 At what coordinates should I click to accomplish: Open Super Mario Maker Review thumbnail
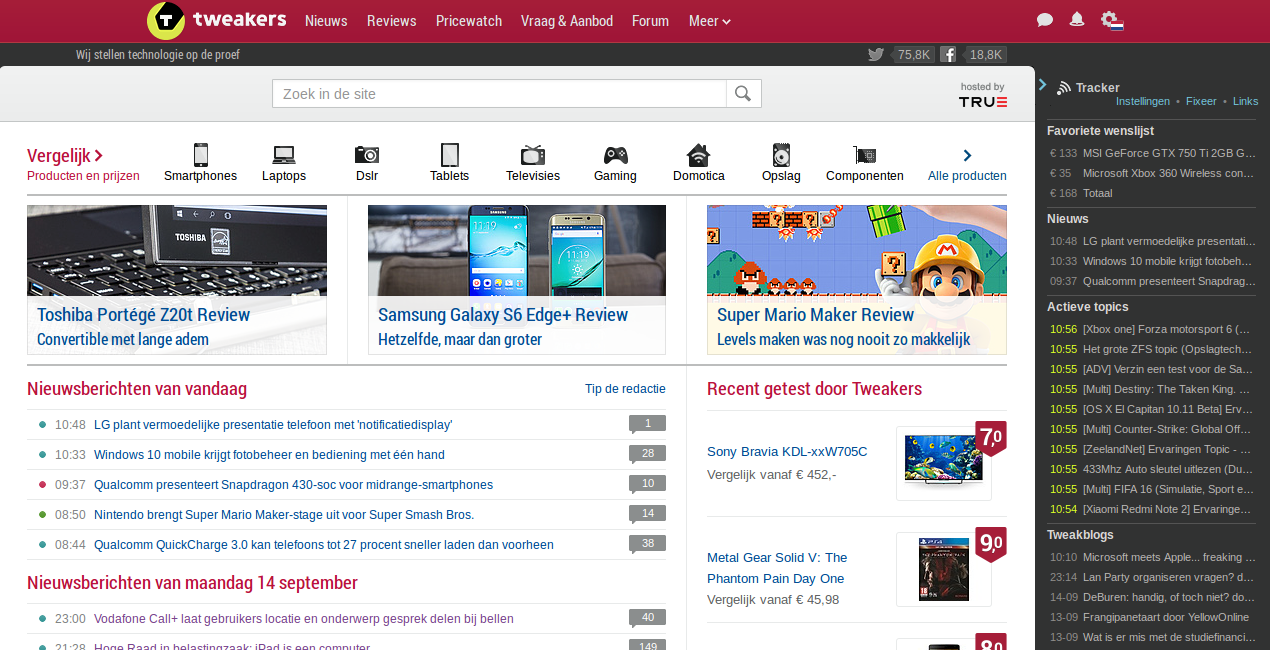coord(857,279)
